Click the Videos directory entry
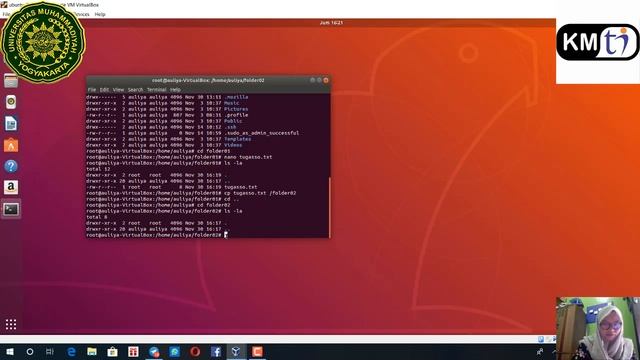640x360 pixels. pyautogui.click(x=233, y=145)
